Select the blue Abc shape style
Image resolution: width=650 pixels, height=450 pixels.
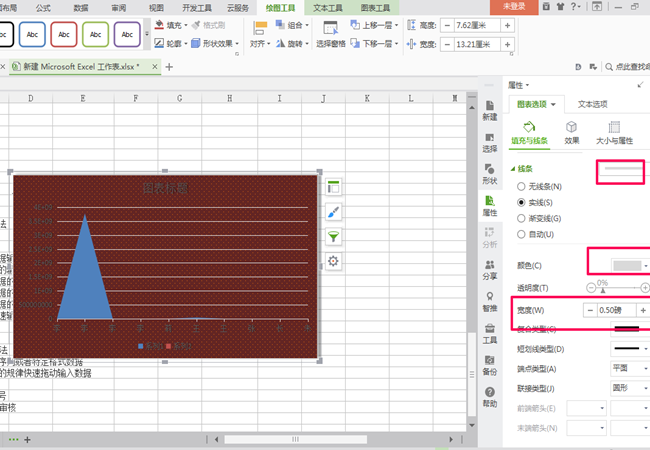pos(32,34)
